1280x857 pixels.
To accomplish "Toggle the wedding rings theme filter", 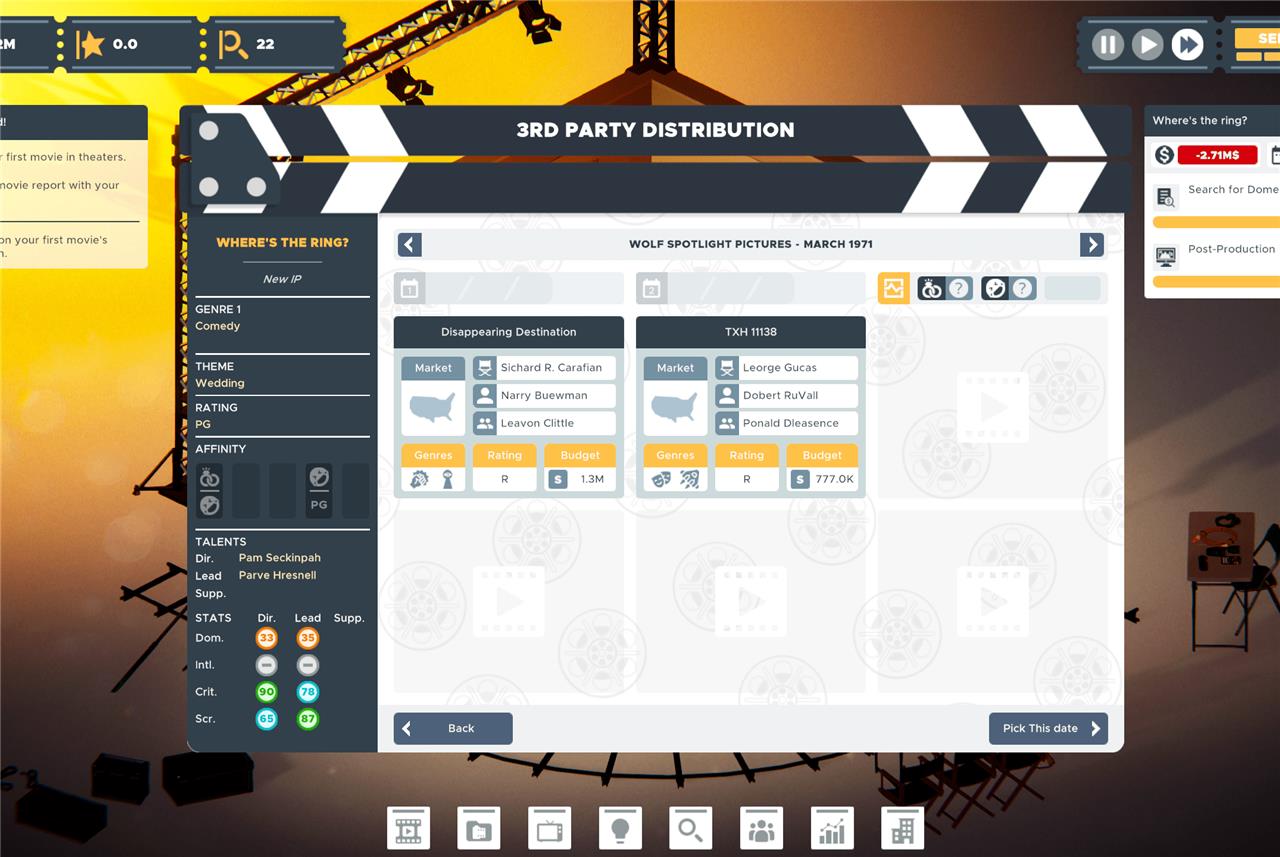I will point(944,289).
